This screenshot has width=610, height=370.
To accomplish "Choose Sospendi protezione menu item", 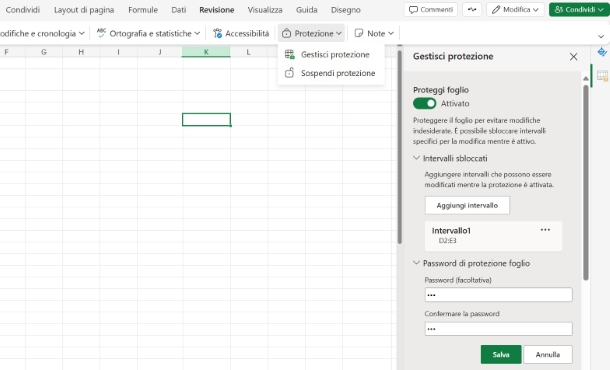I will pos(331,73).
